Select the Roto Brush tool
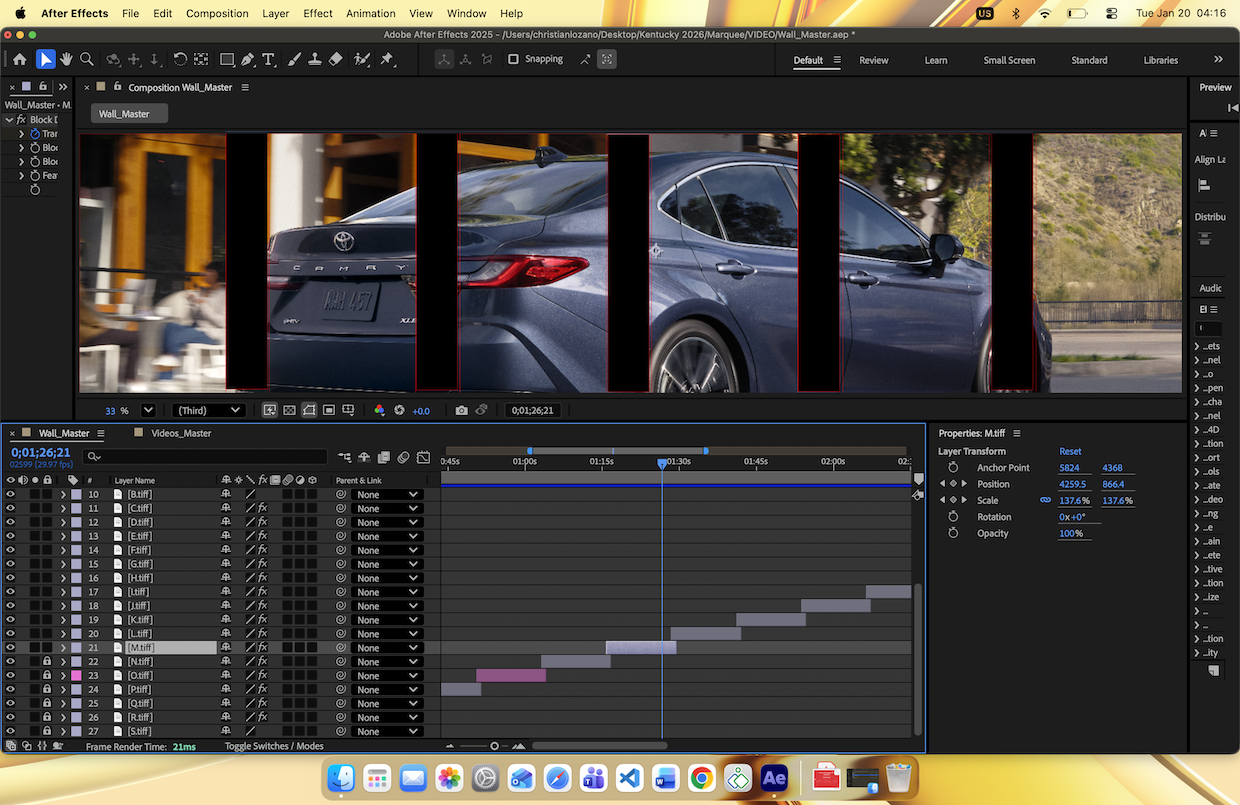 361,59
